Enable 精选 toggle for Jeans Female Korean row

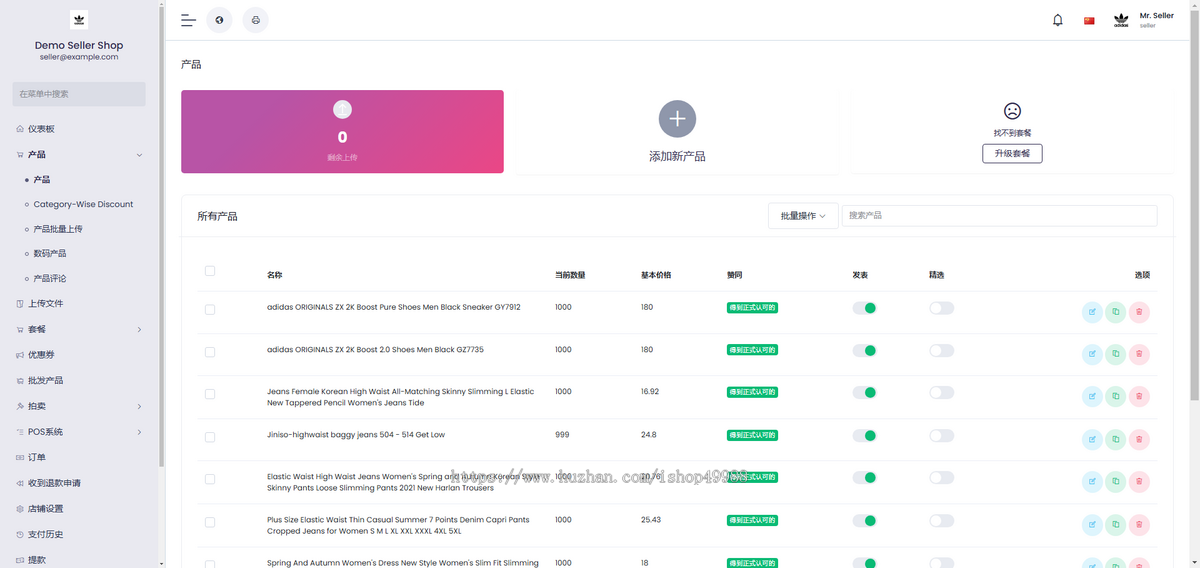pos(941,393)
